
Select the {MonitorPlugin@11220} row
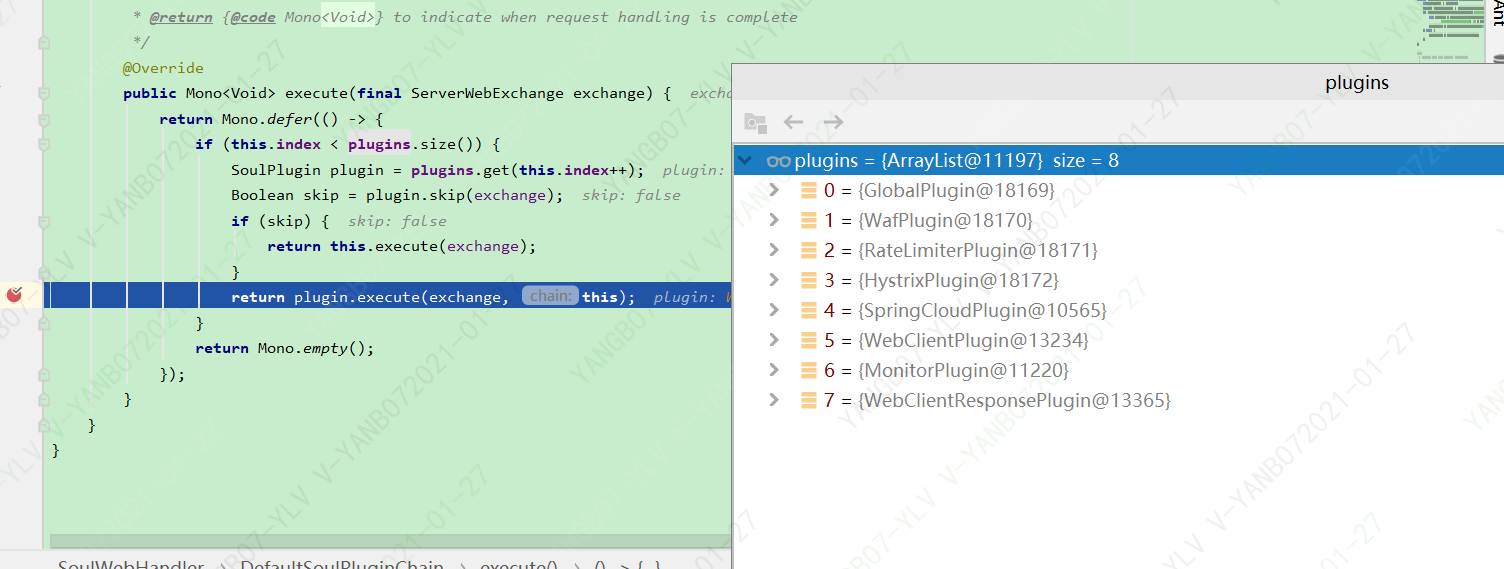click(1118, 370)
